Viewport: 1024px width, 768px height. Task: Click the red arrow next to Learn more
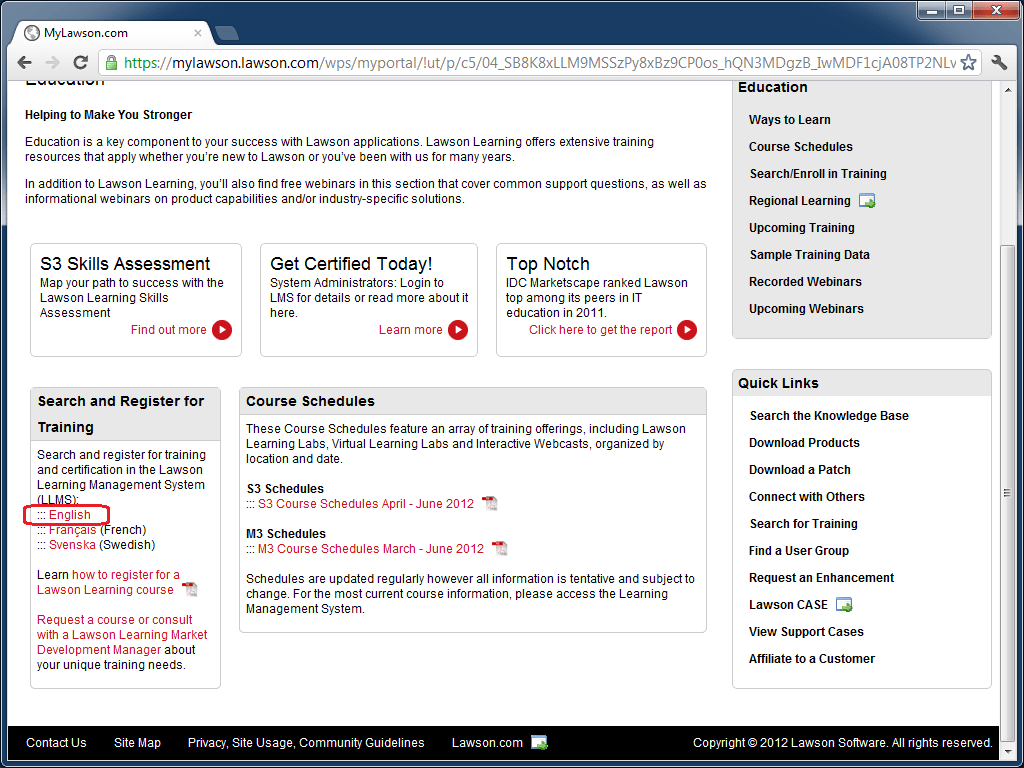coord(458,330)
